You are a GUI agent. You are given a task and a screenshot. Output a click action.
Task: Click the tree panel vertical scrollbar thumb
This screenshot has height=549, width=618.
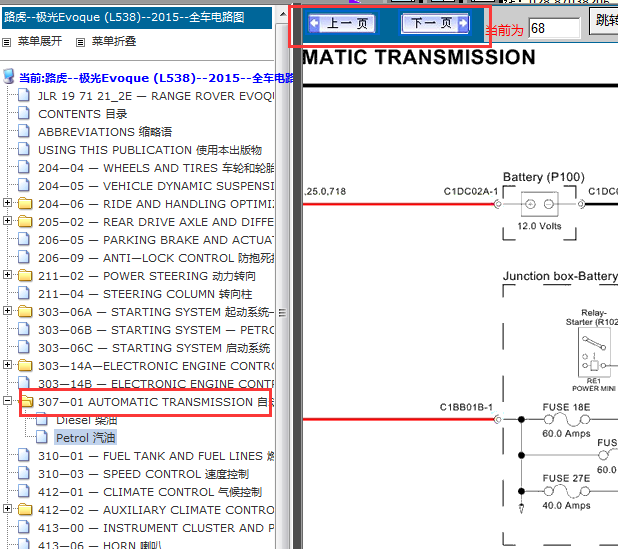(x=282, y=313)
